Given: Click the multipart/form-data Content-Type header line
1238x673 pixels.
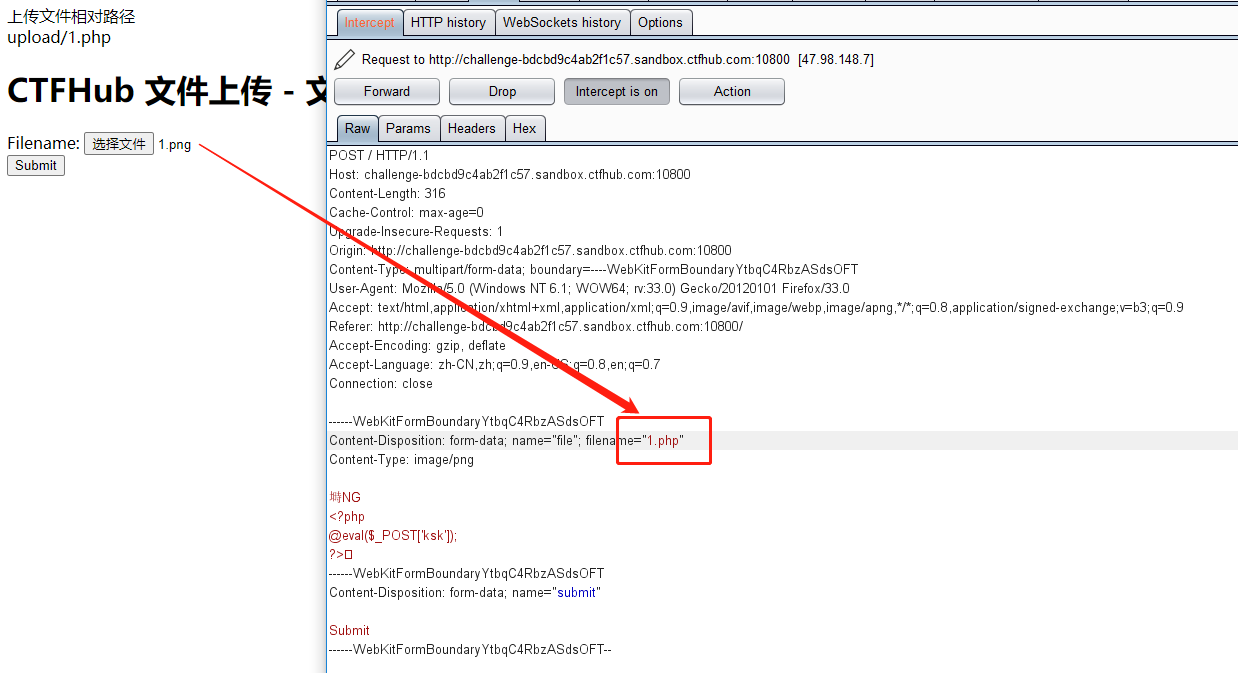Looking at the screenshot, I should point(593,269).
